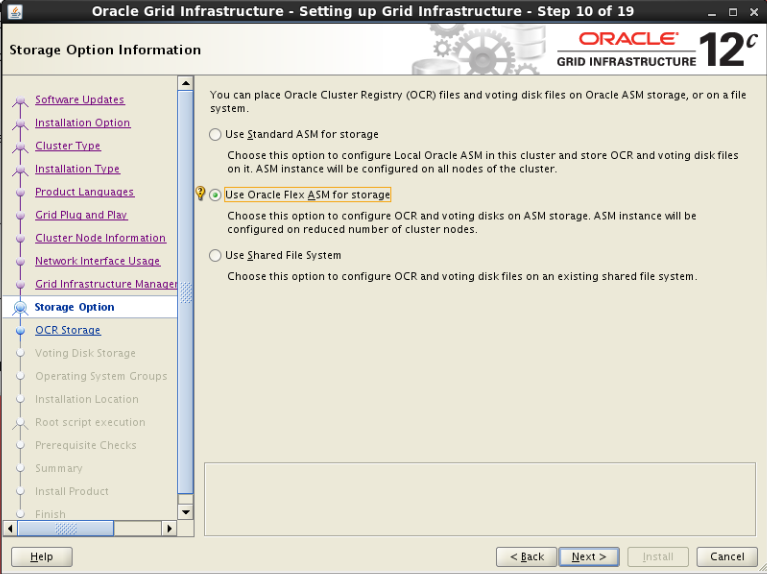Image resolution: width=767 pixels, height=574 pixels.
Task: Click the disabled Voting Disk Storage step
Action: (x=85, y=353)
